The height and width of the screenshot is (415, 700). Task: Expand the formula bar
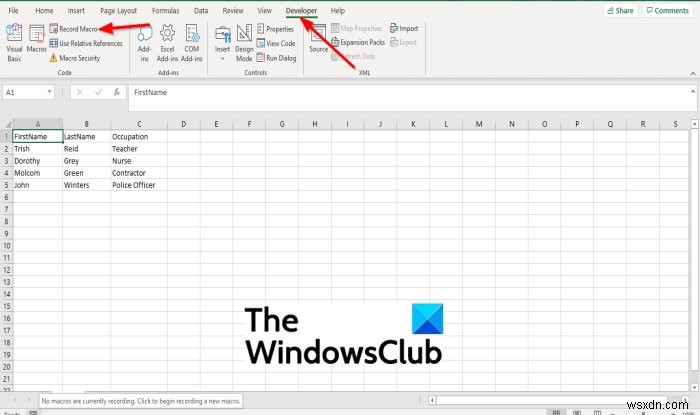click(x=692, y=92)
